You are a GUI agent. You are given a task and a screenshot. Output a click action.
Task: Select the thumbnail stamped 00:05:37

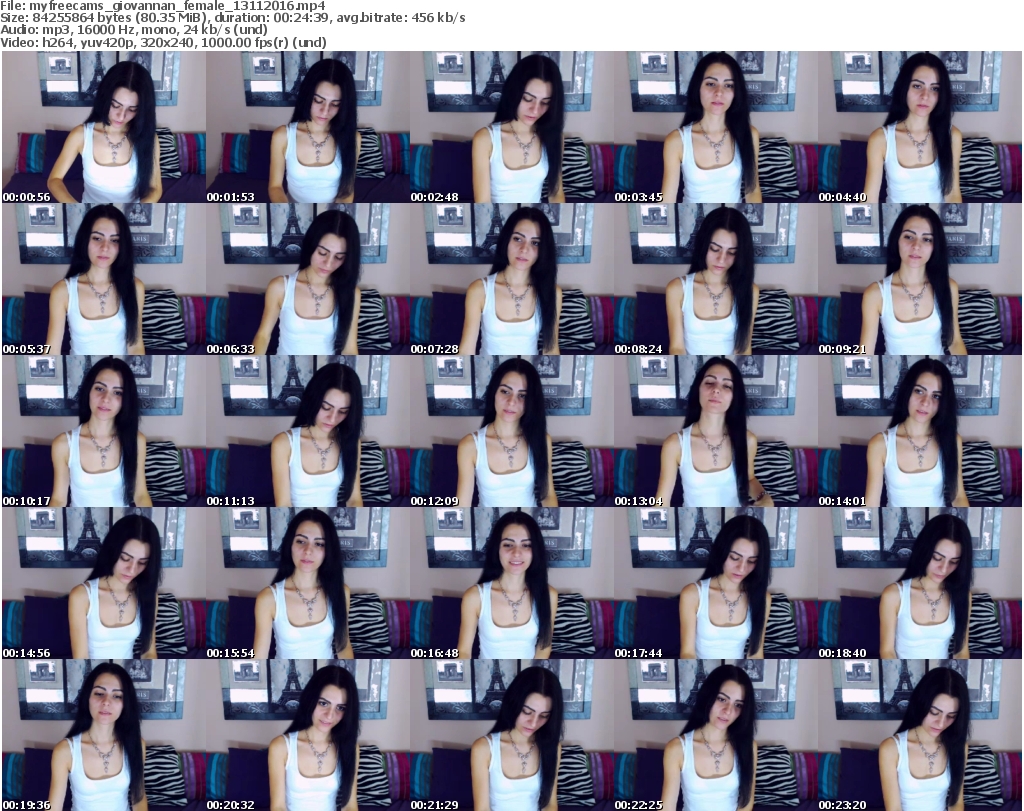pos(104,279)
